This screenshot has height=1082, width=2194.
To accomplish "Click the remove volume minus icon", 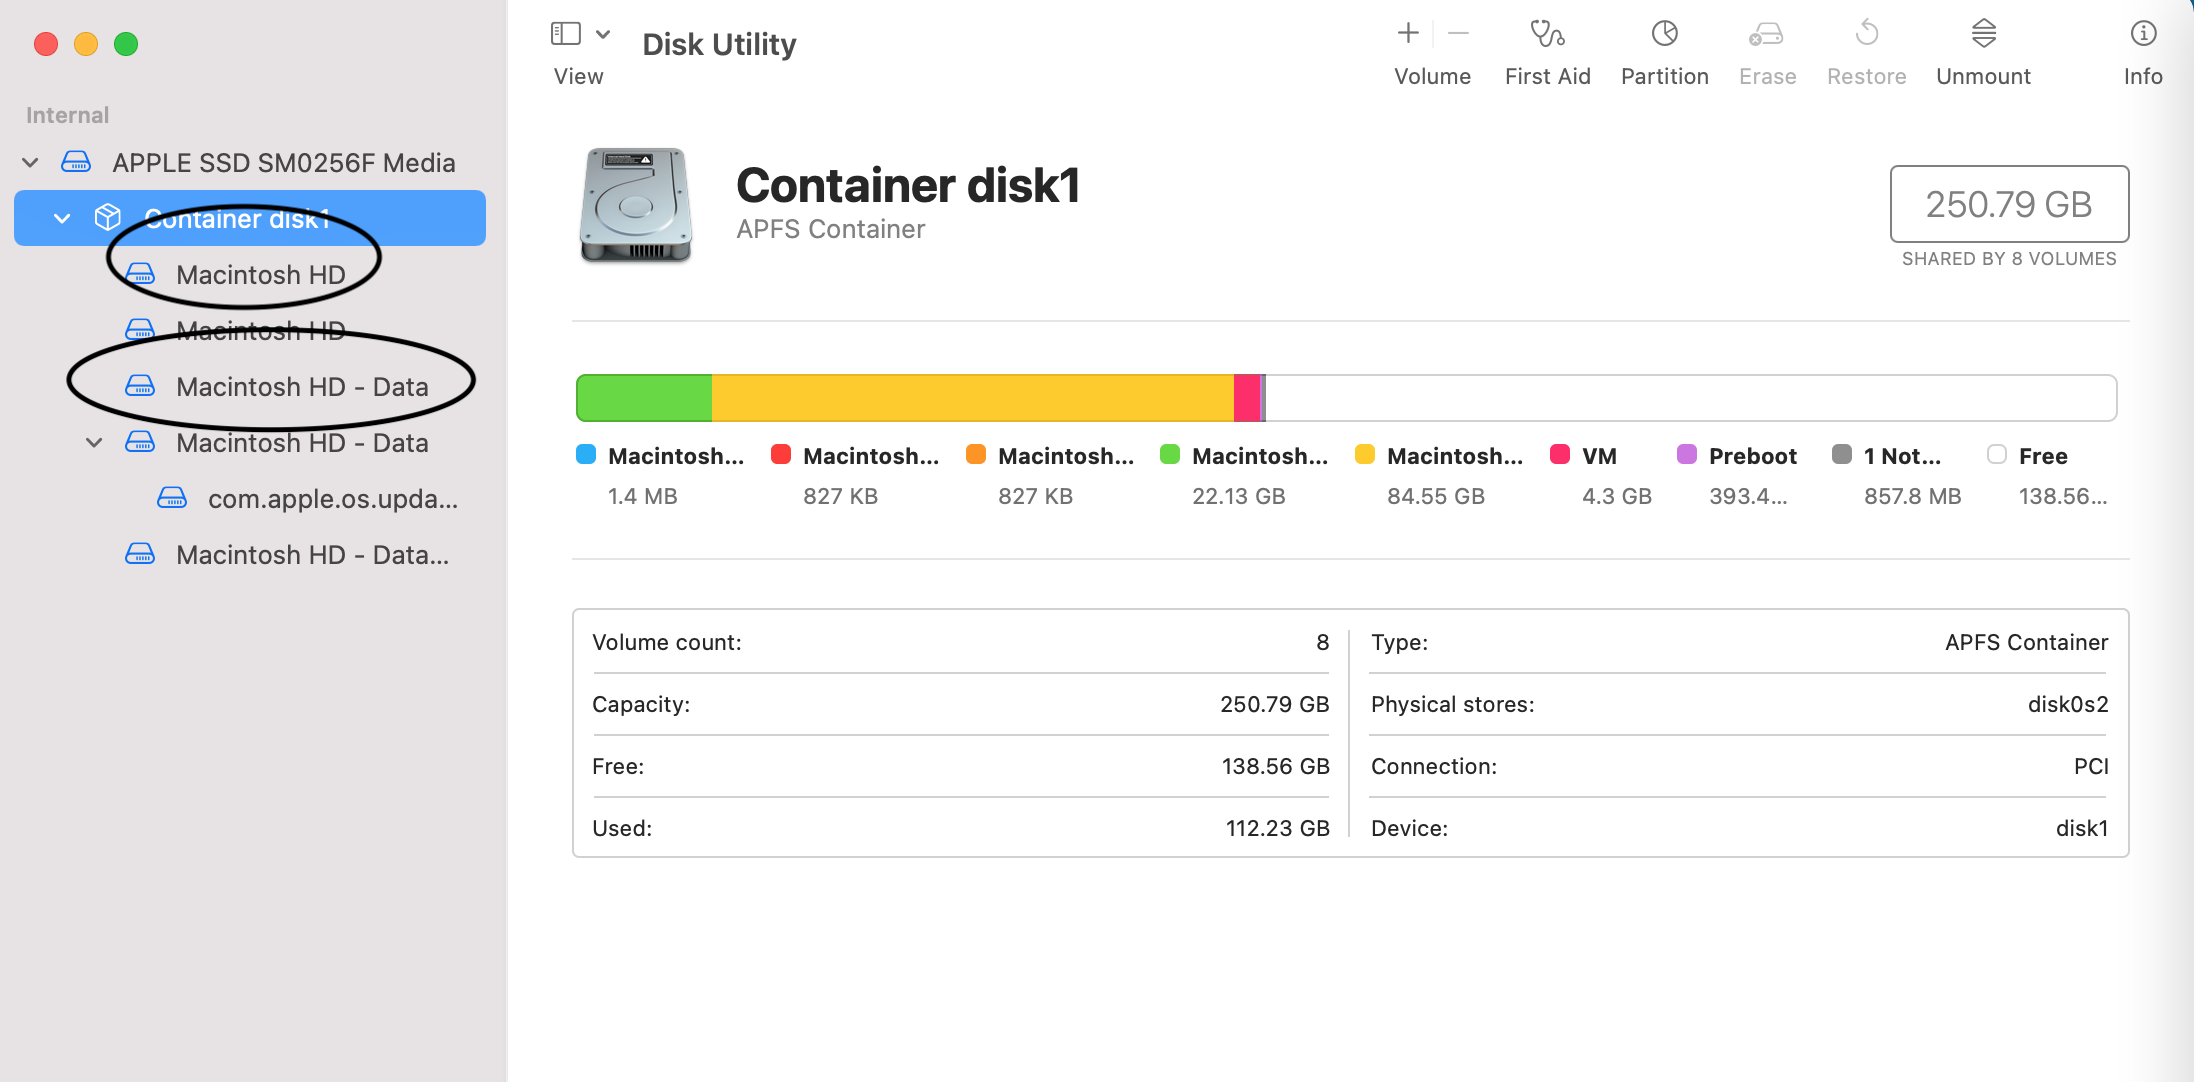I will 1459,34.
